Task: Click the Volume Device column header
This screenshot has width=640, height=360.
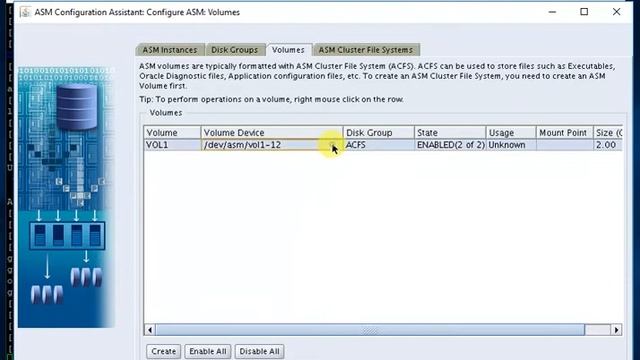Action: point(272,133)
